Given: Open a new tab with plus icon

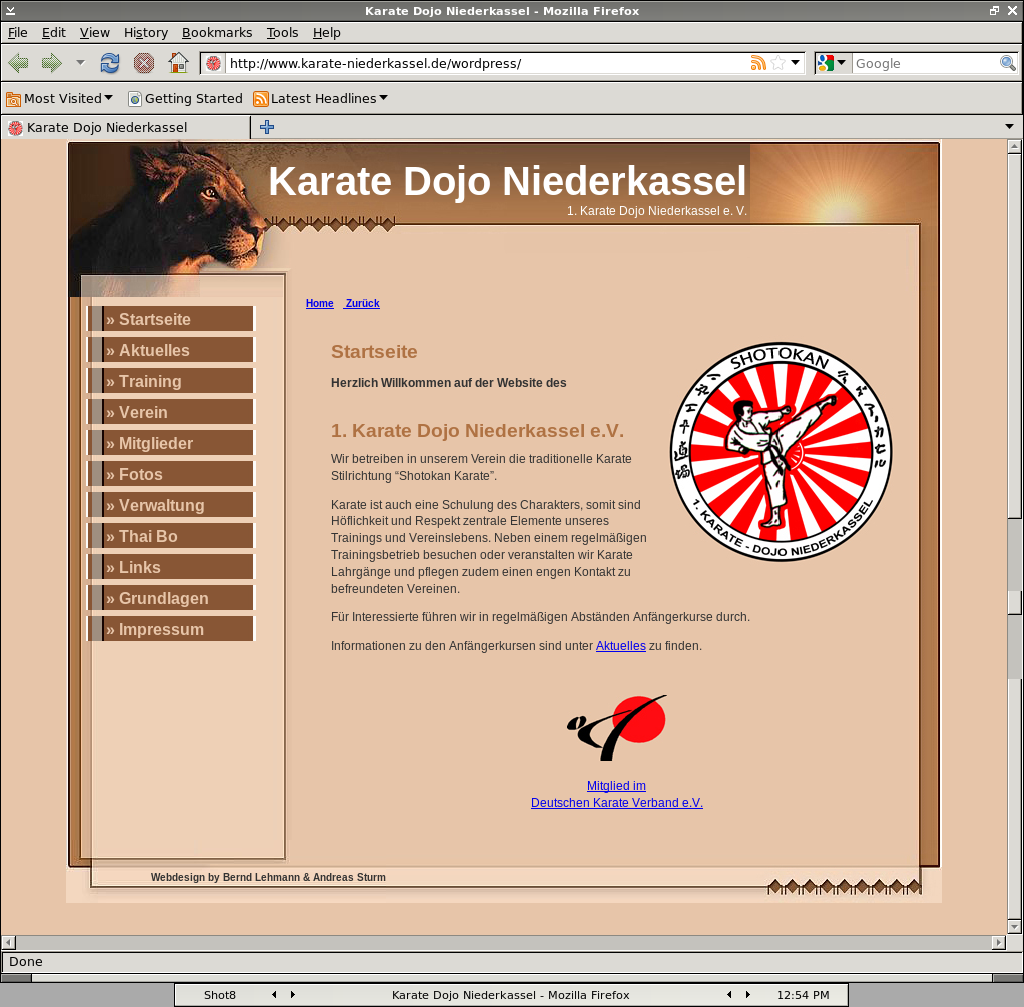Looking at the screenshot, I should 267,127.
